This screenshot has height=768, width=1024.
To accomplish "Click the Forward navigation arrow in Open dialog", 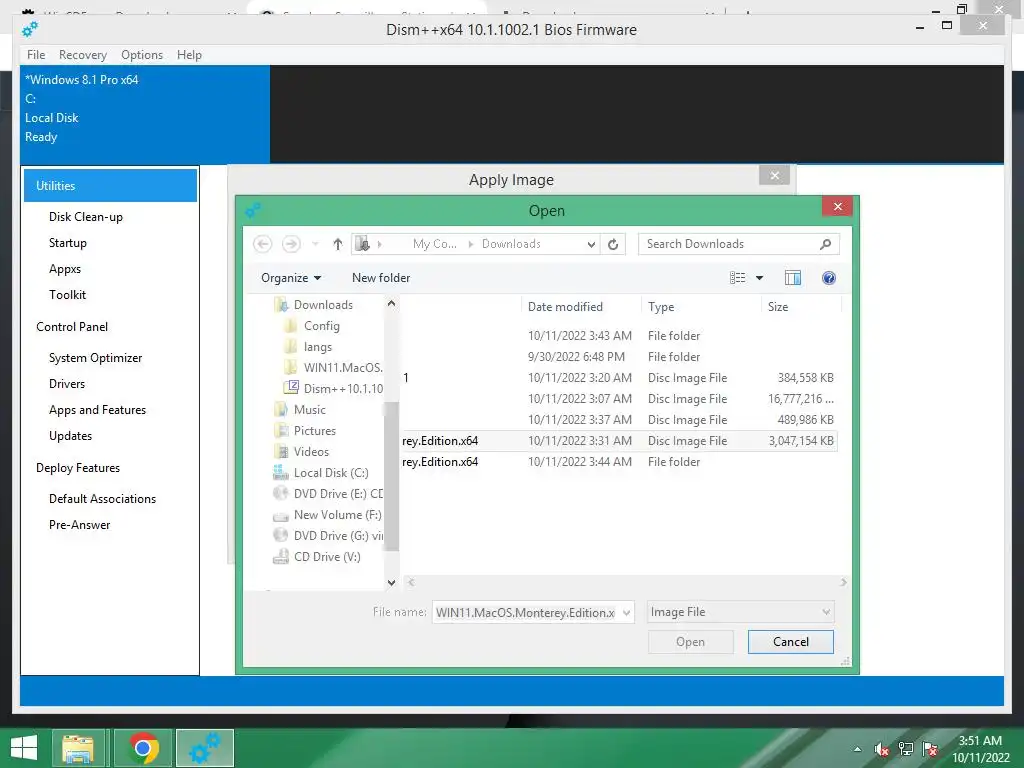I will [x=291, y=244].
